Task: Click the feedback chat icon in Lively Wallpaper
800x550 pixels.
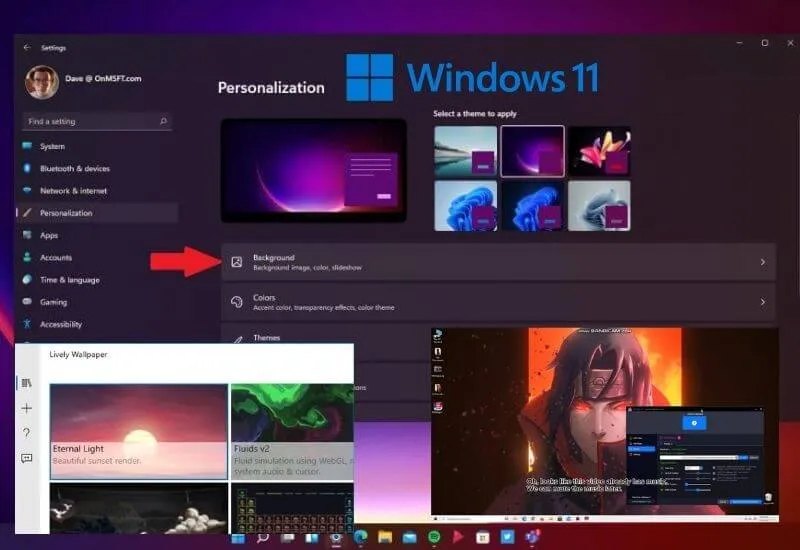Action: 27,458
